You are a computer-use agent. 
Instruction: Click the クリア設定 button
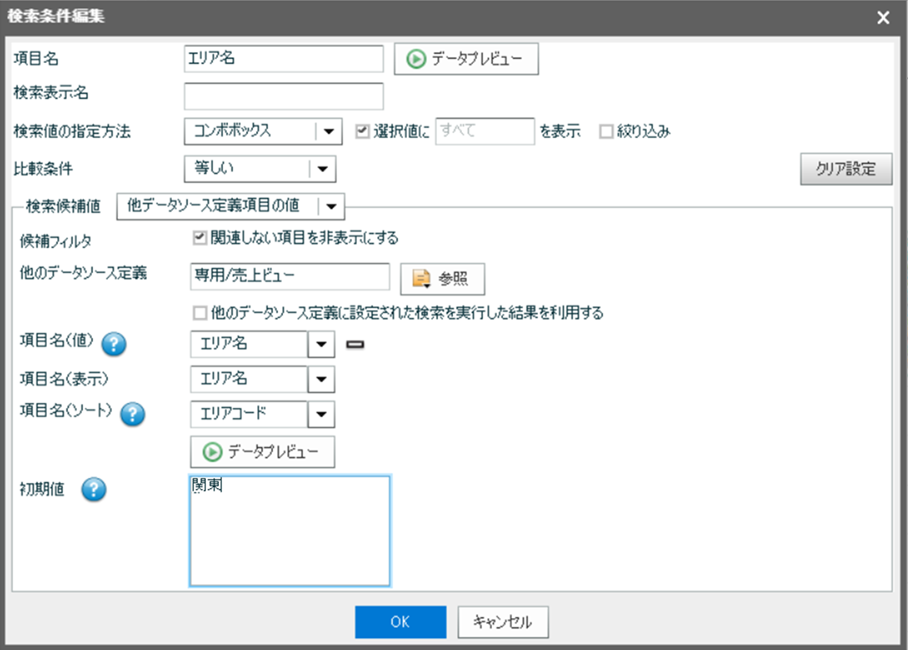coord(846,169)
